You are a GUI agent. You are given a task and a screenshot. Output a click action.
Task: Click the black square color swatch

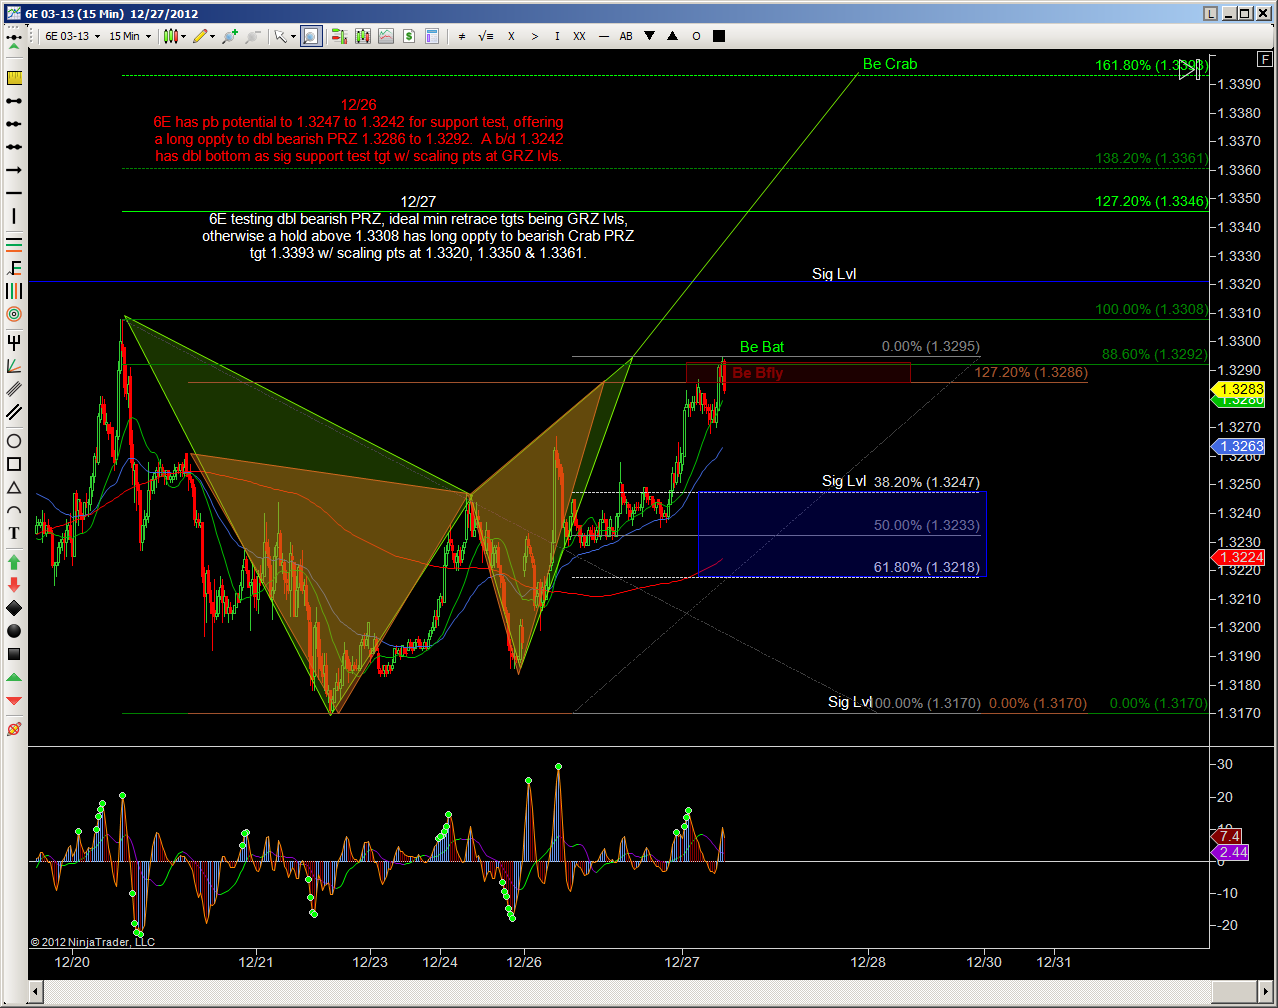tap(719, 36)
